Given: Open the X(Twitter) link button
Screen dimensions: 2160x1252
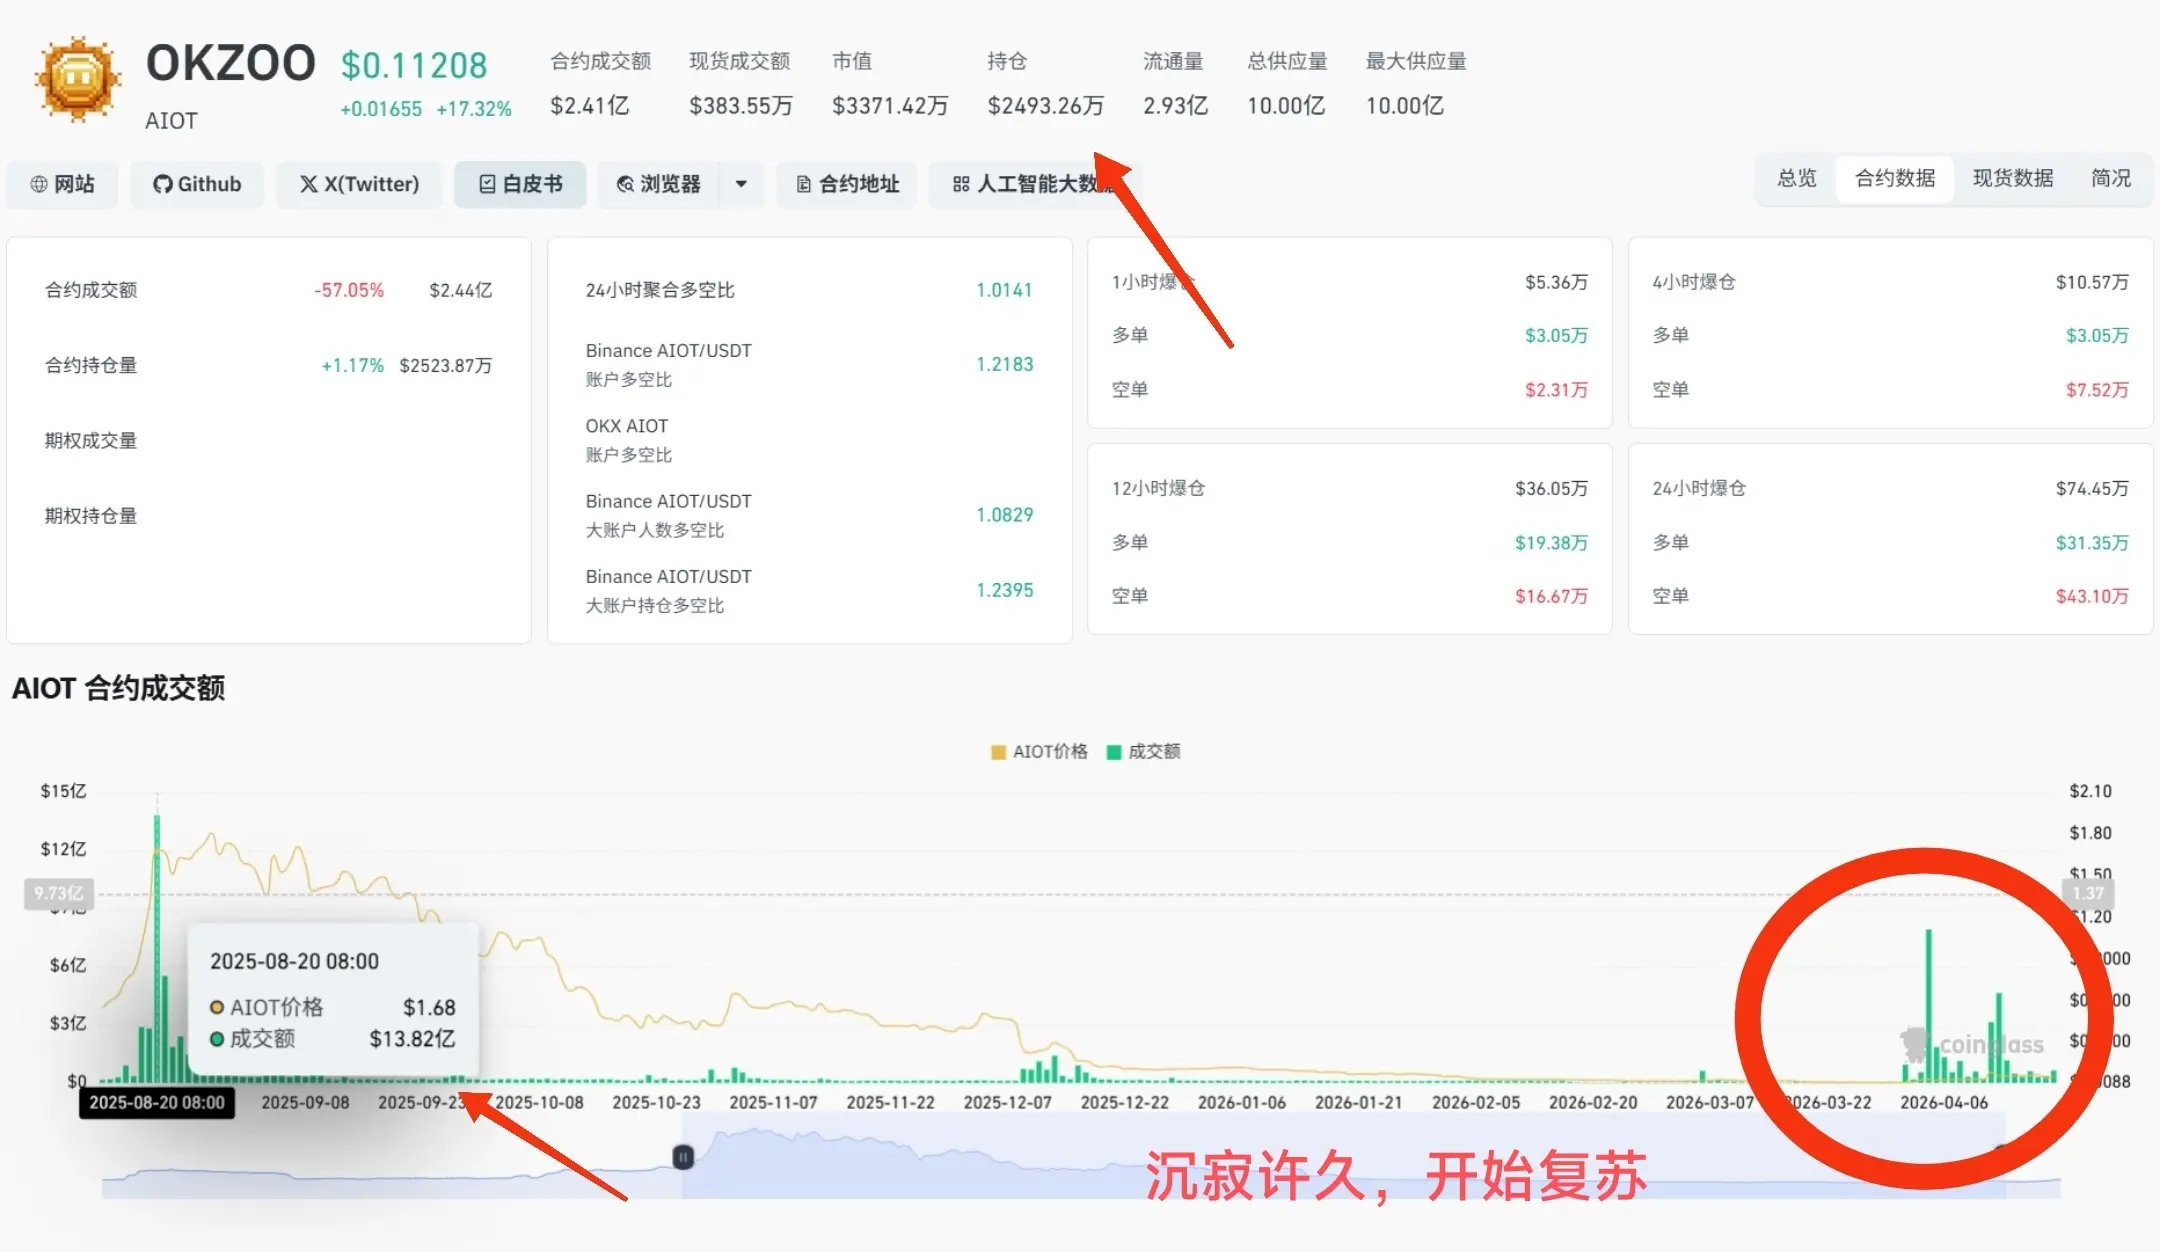Looking at the screenshot, I should [359, 184].
